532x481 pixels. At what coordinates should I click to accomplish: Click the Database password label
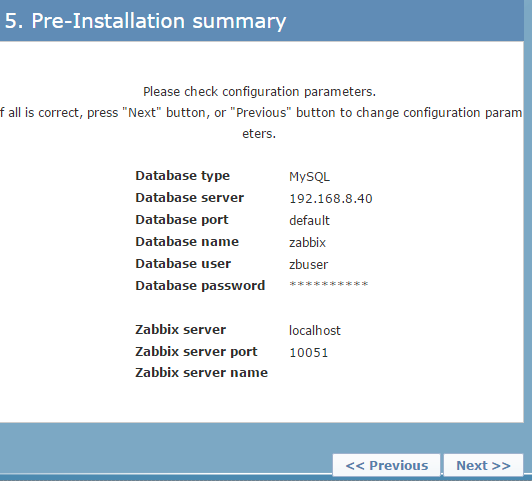click(200, 286)
